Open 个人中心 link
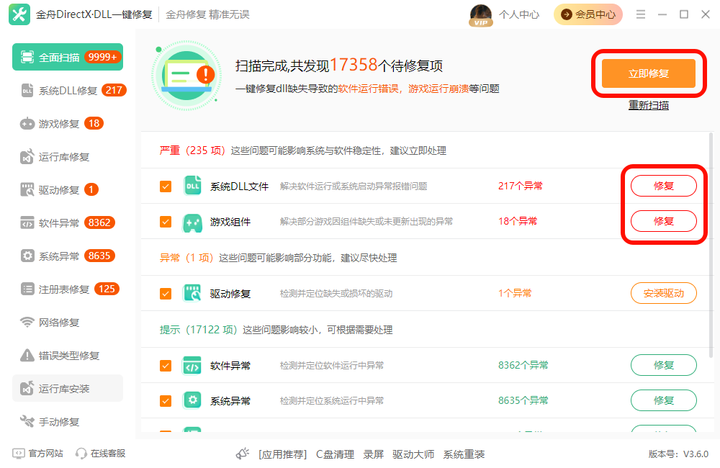 [519, 15]
